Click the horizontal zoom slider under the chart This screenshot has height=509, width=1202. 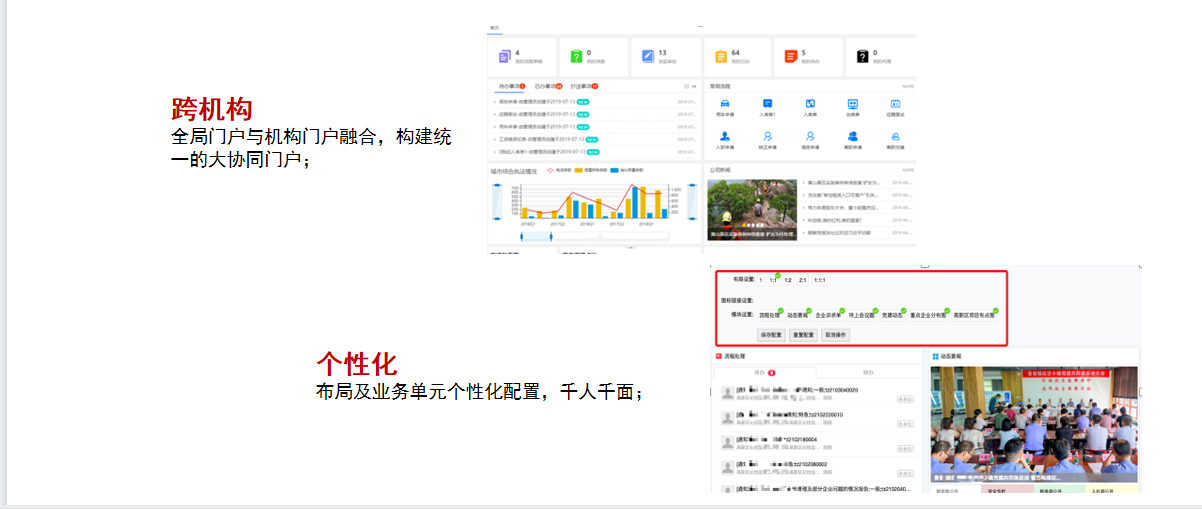[593, 235]
